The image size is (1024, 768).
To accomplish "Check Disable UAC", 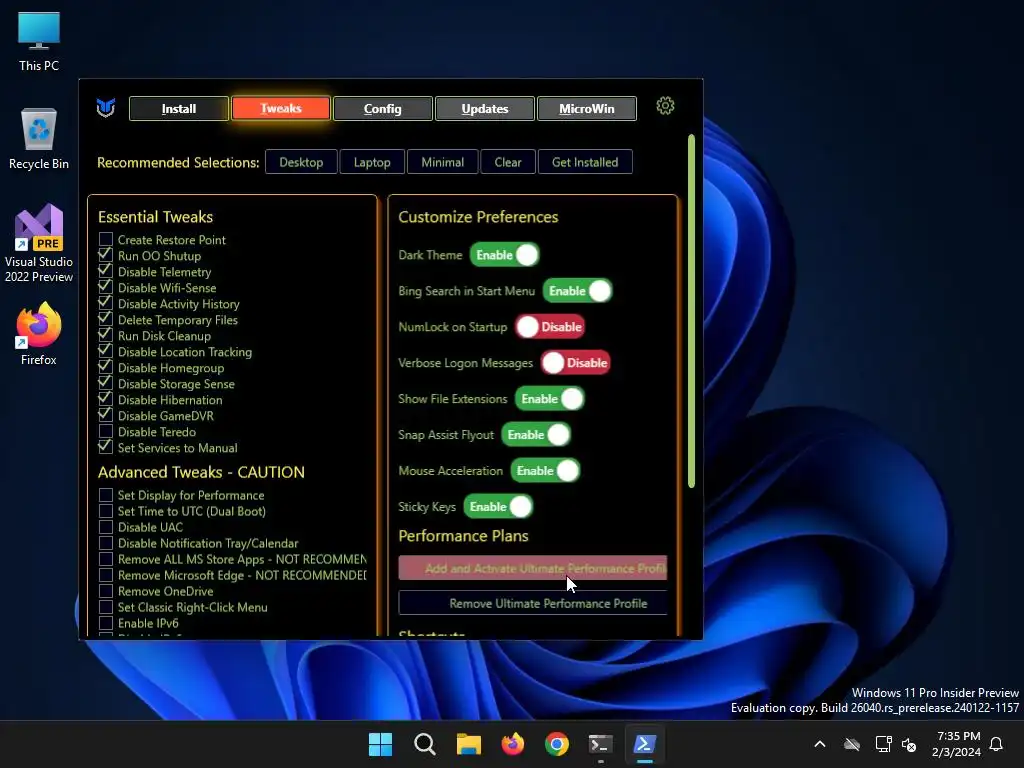I will [106, 527].
